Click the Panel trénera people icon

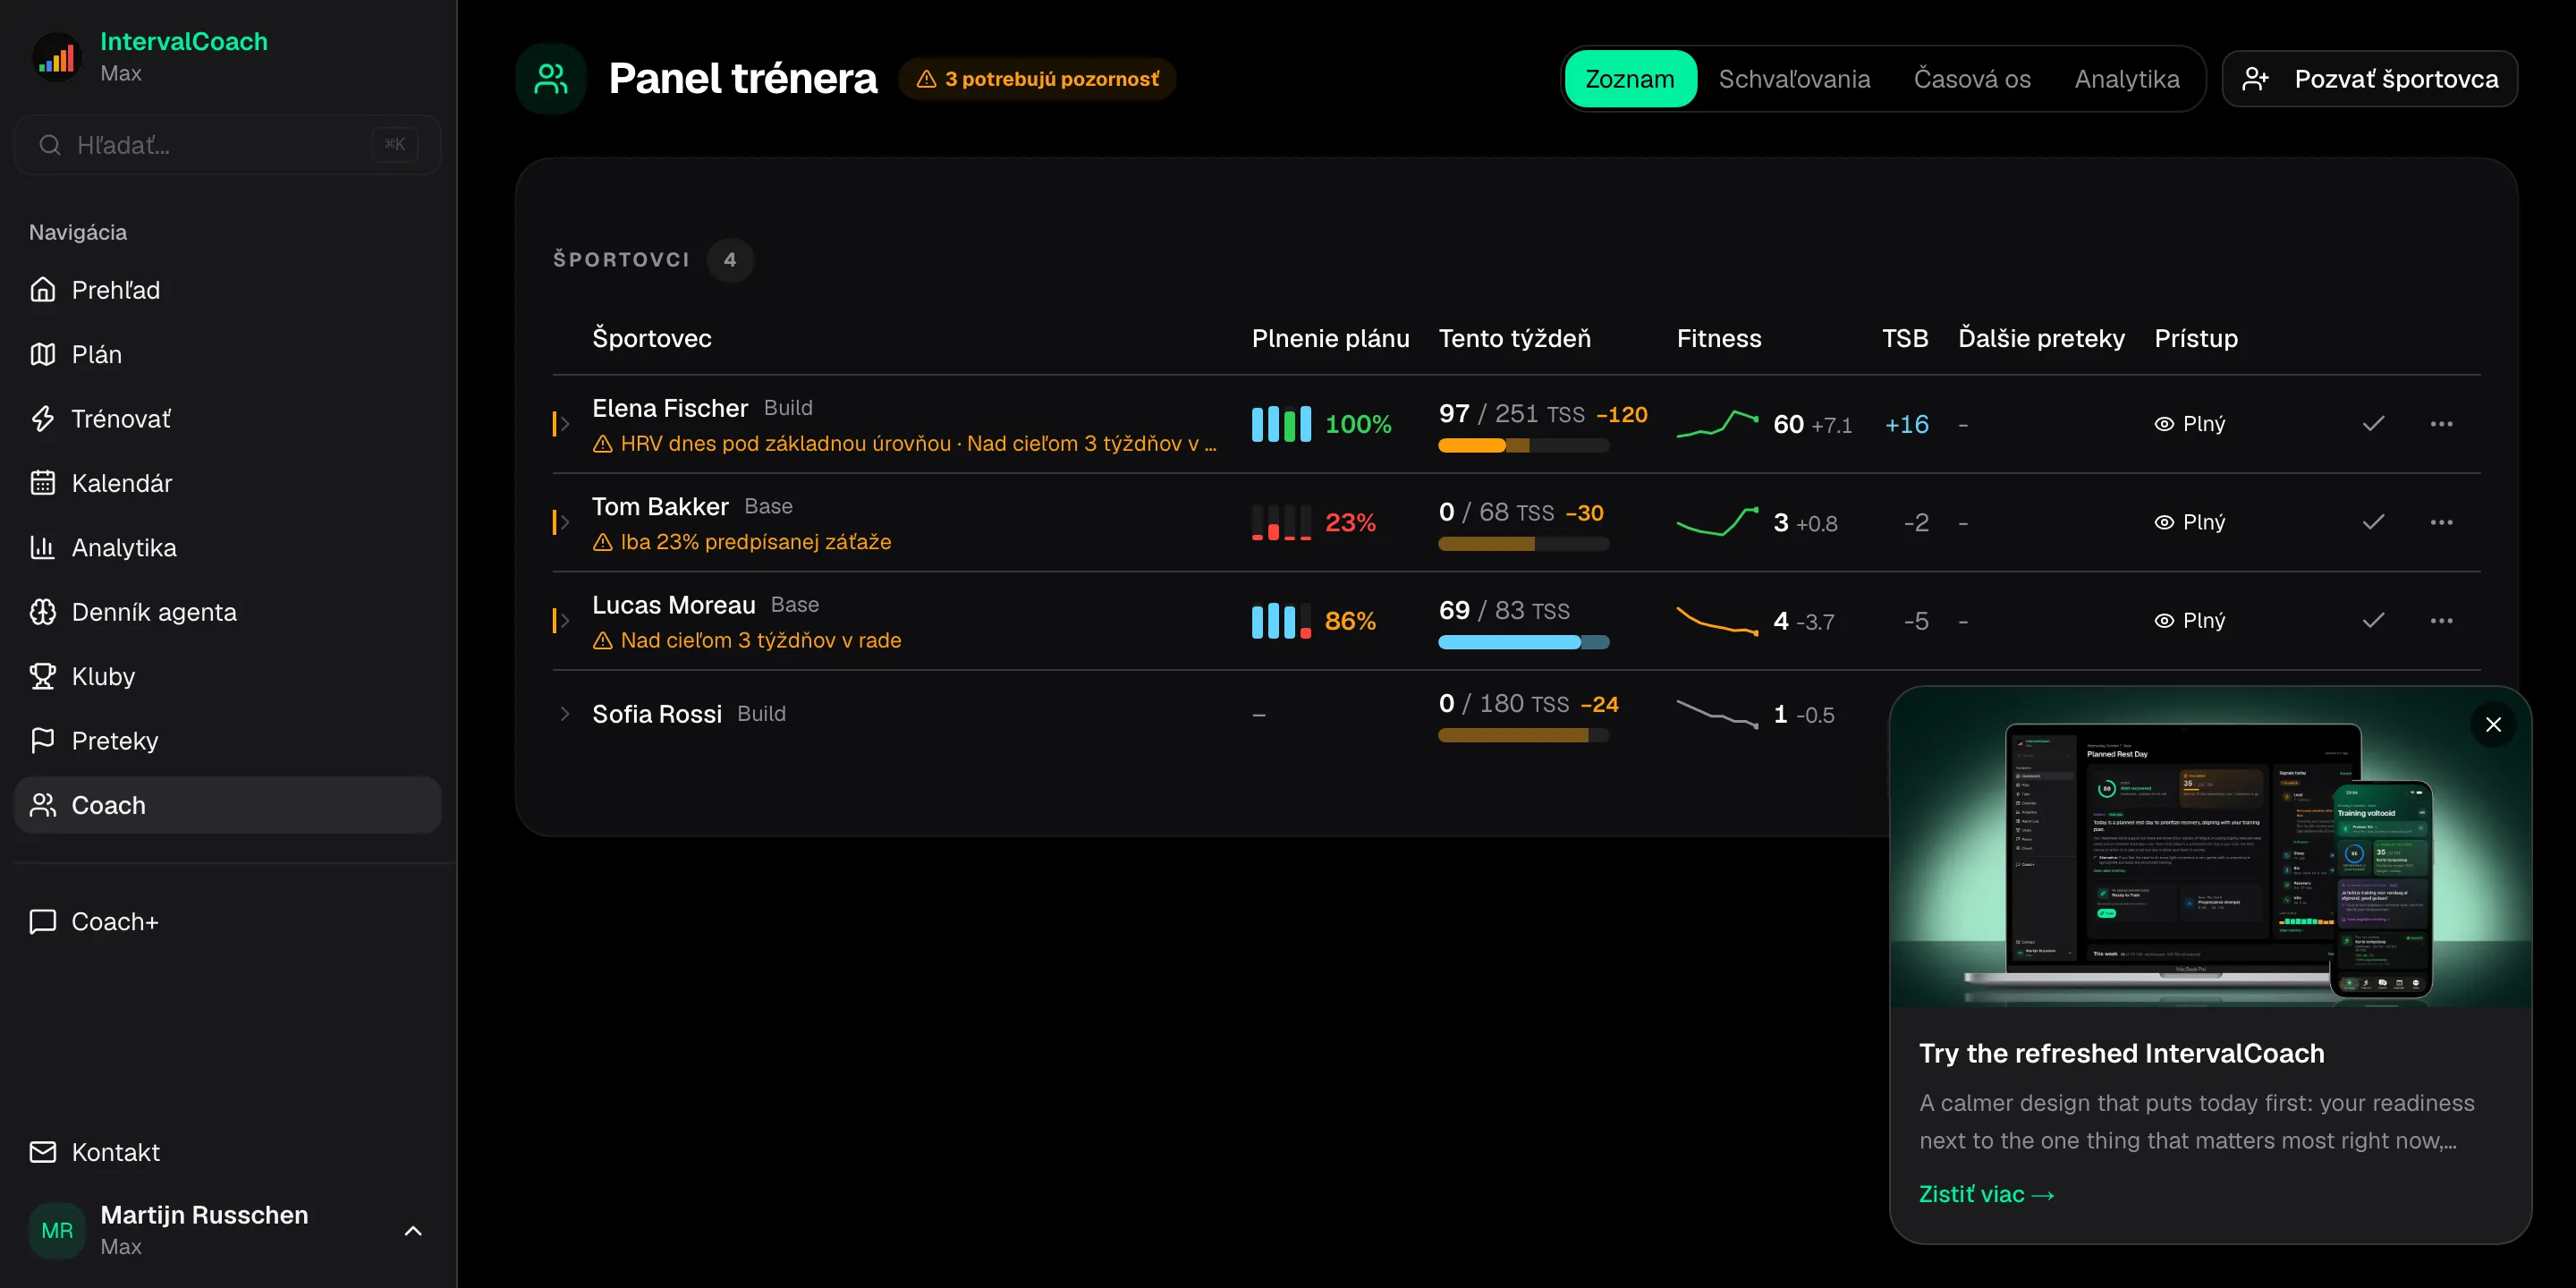pos(551,79)
